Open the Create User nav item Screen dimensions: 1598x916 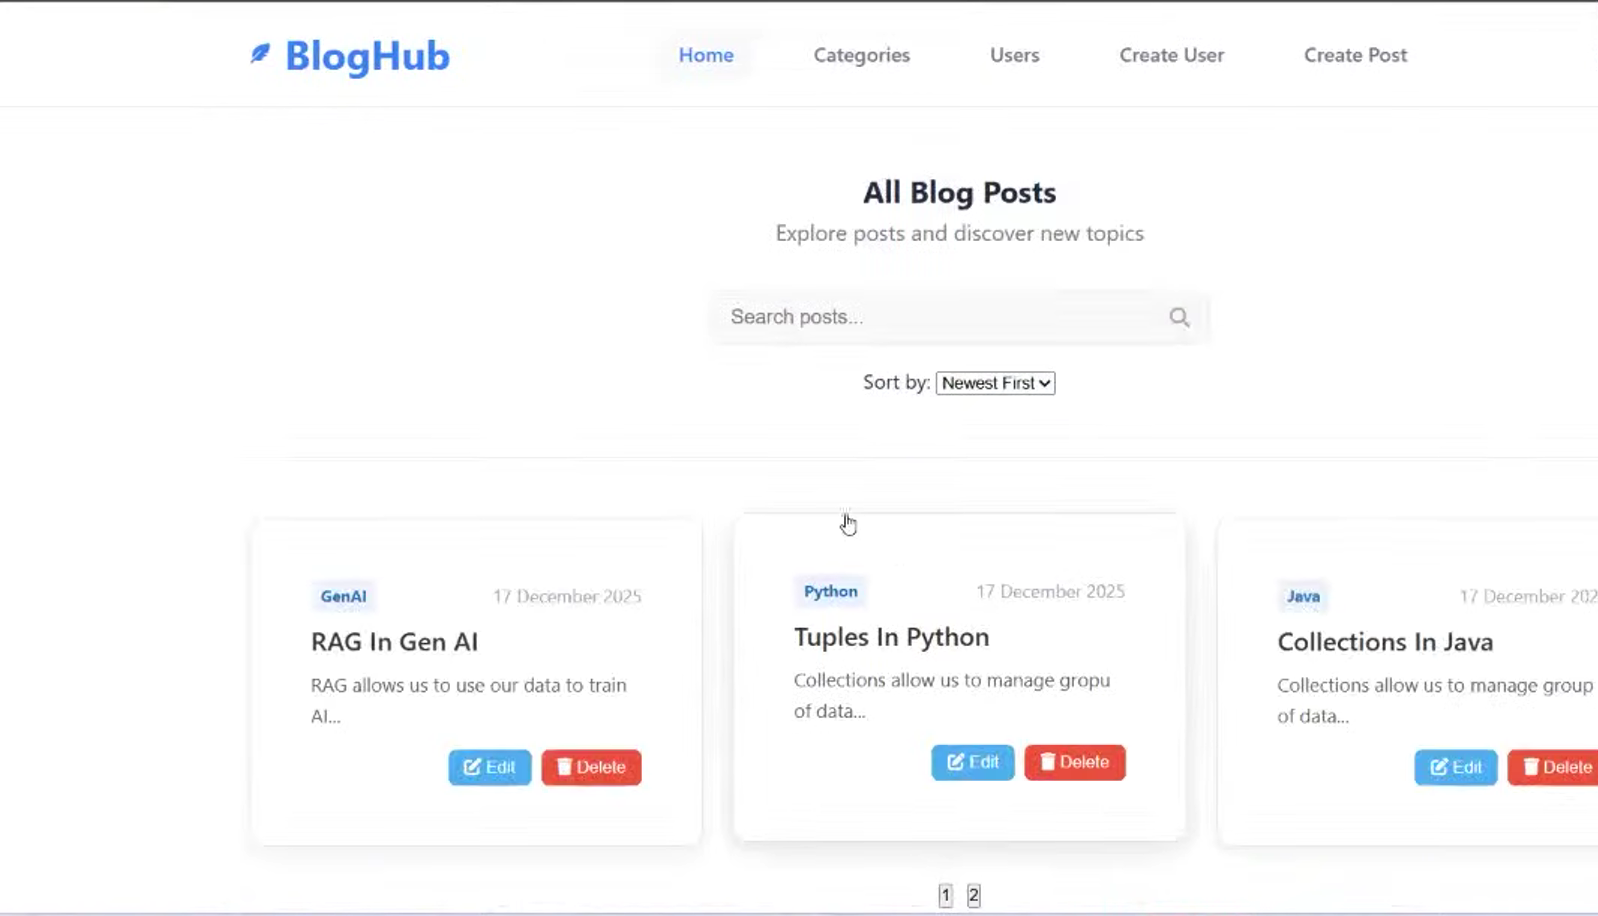click(1171, 55)
